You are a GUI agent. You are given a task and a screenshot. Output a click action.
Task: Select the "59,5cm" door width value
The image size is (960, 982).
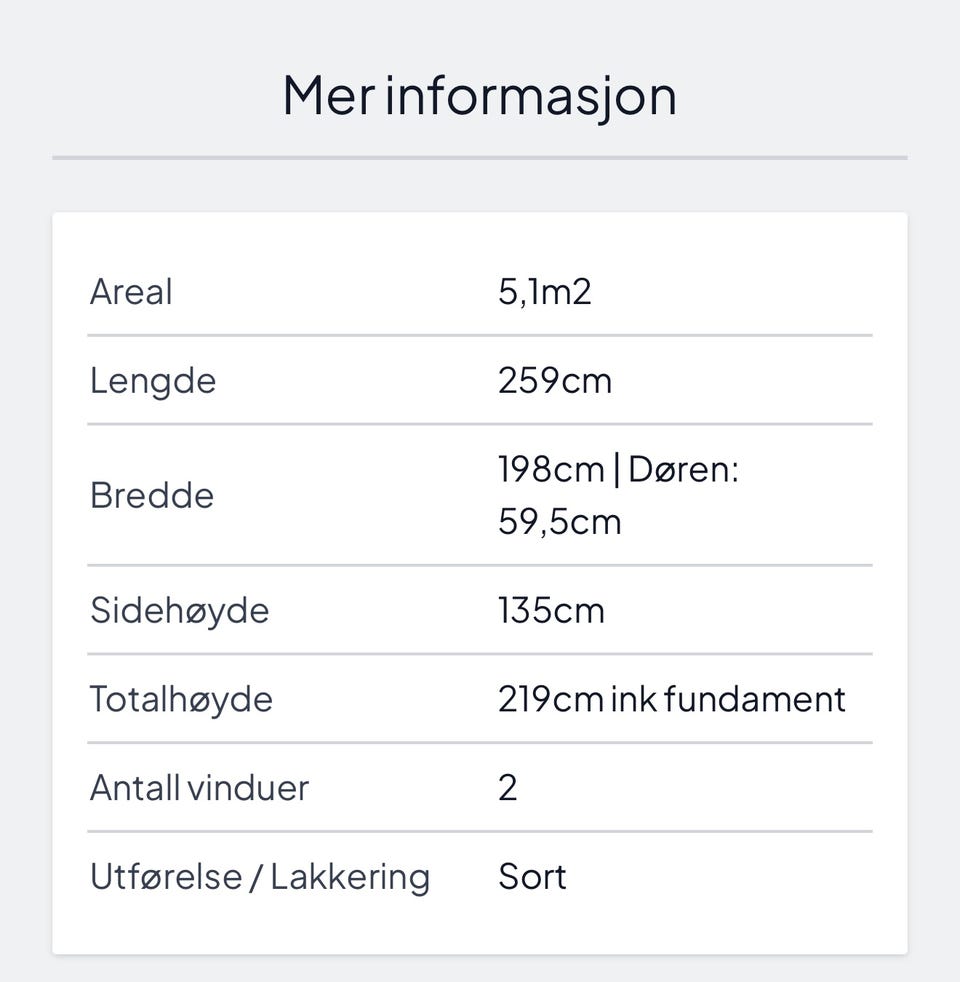(560, 522)
